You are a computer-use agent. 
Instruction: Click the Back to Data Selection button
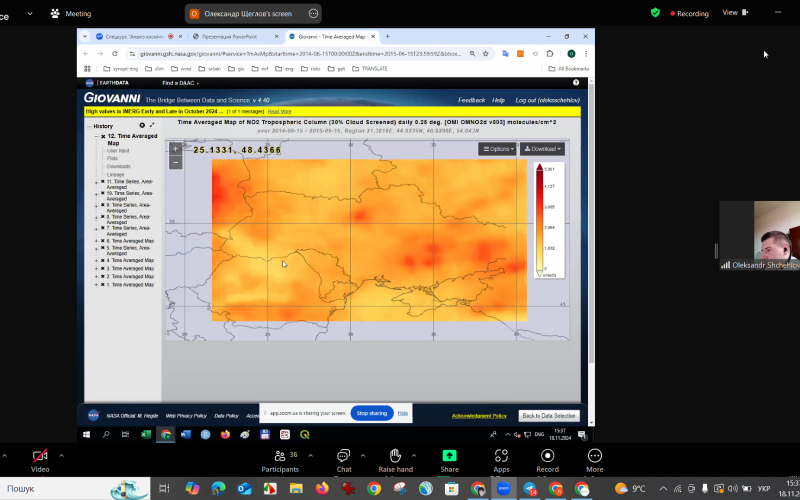(x=549, y=416)
